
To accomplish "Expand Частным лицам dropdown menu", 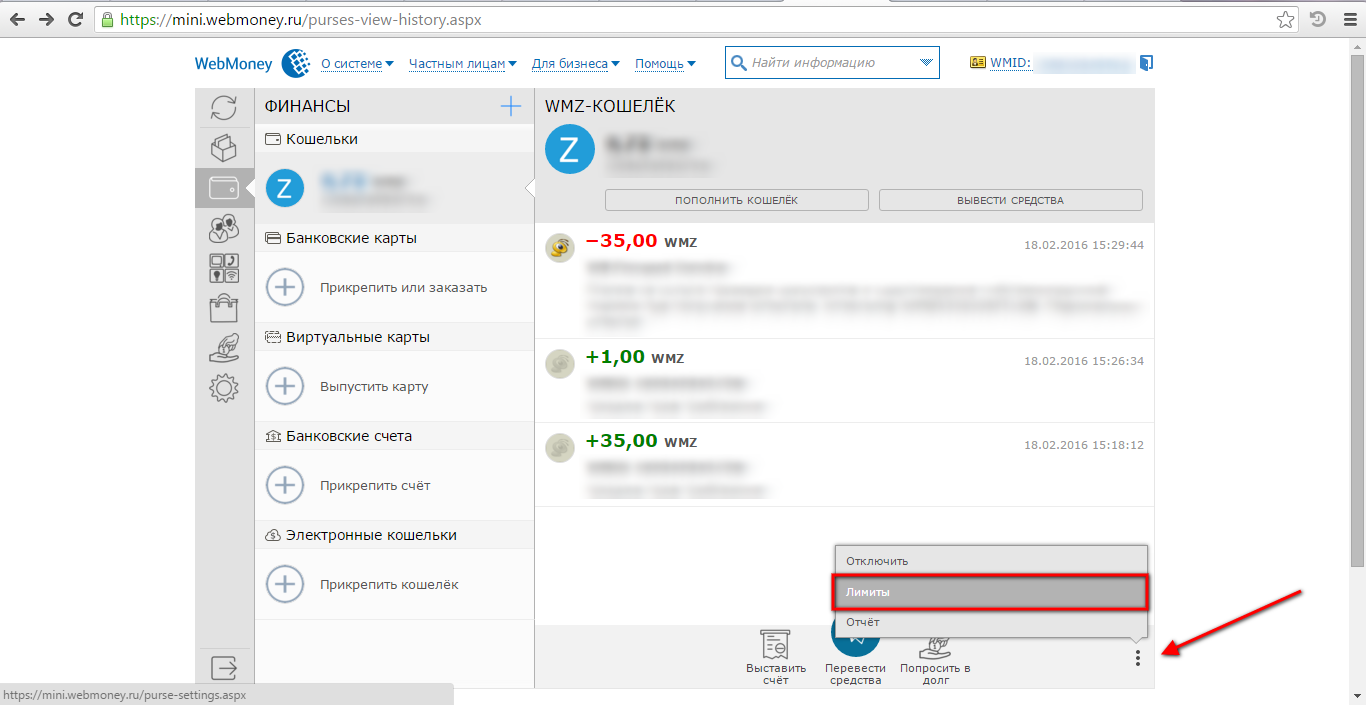I will [462, 64].
